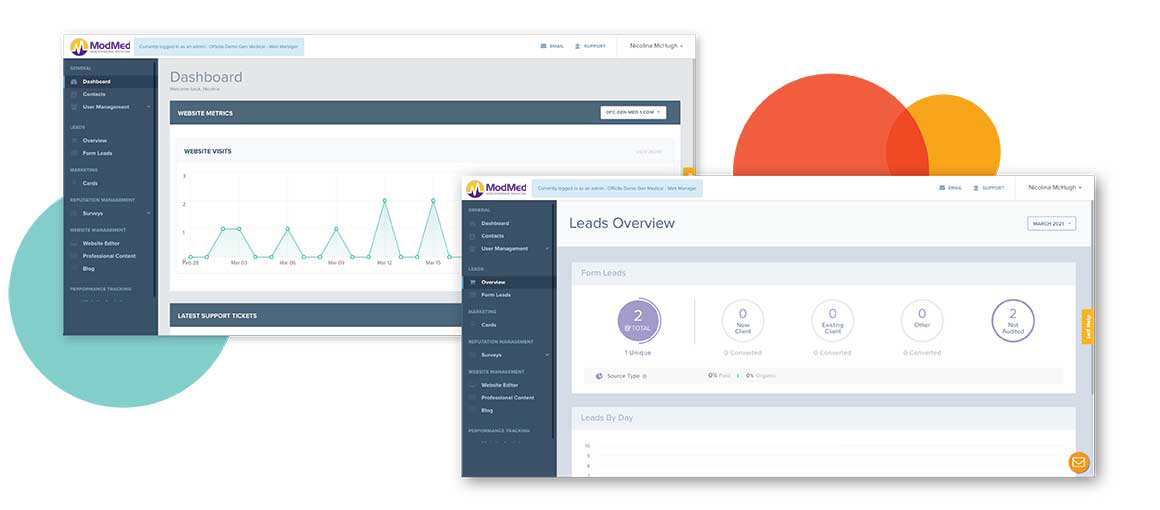The width and height of the screenshot is (1160, 510).
Task: Open the website selector dropdown in Website Metrics
Action: click(633, 113)
